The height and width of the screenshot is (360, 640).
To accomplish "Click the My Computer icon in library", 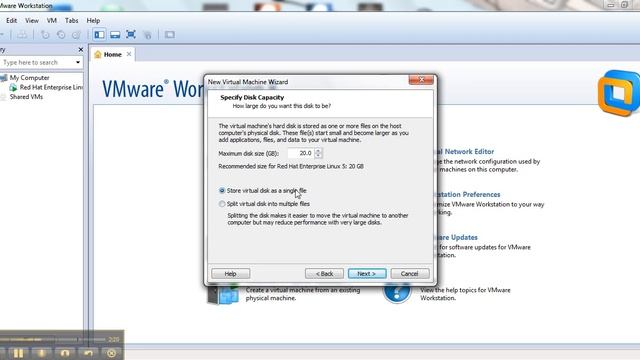I will 4,78.
